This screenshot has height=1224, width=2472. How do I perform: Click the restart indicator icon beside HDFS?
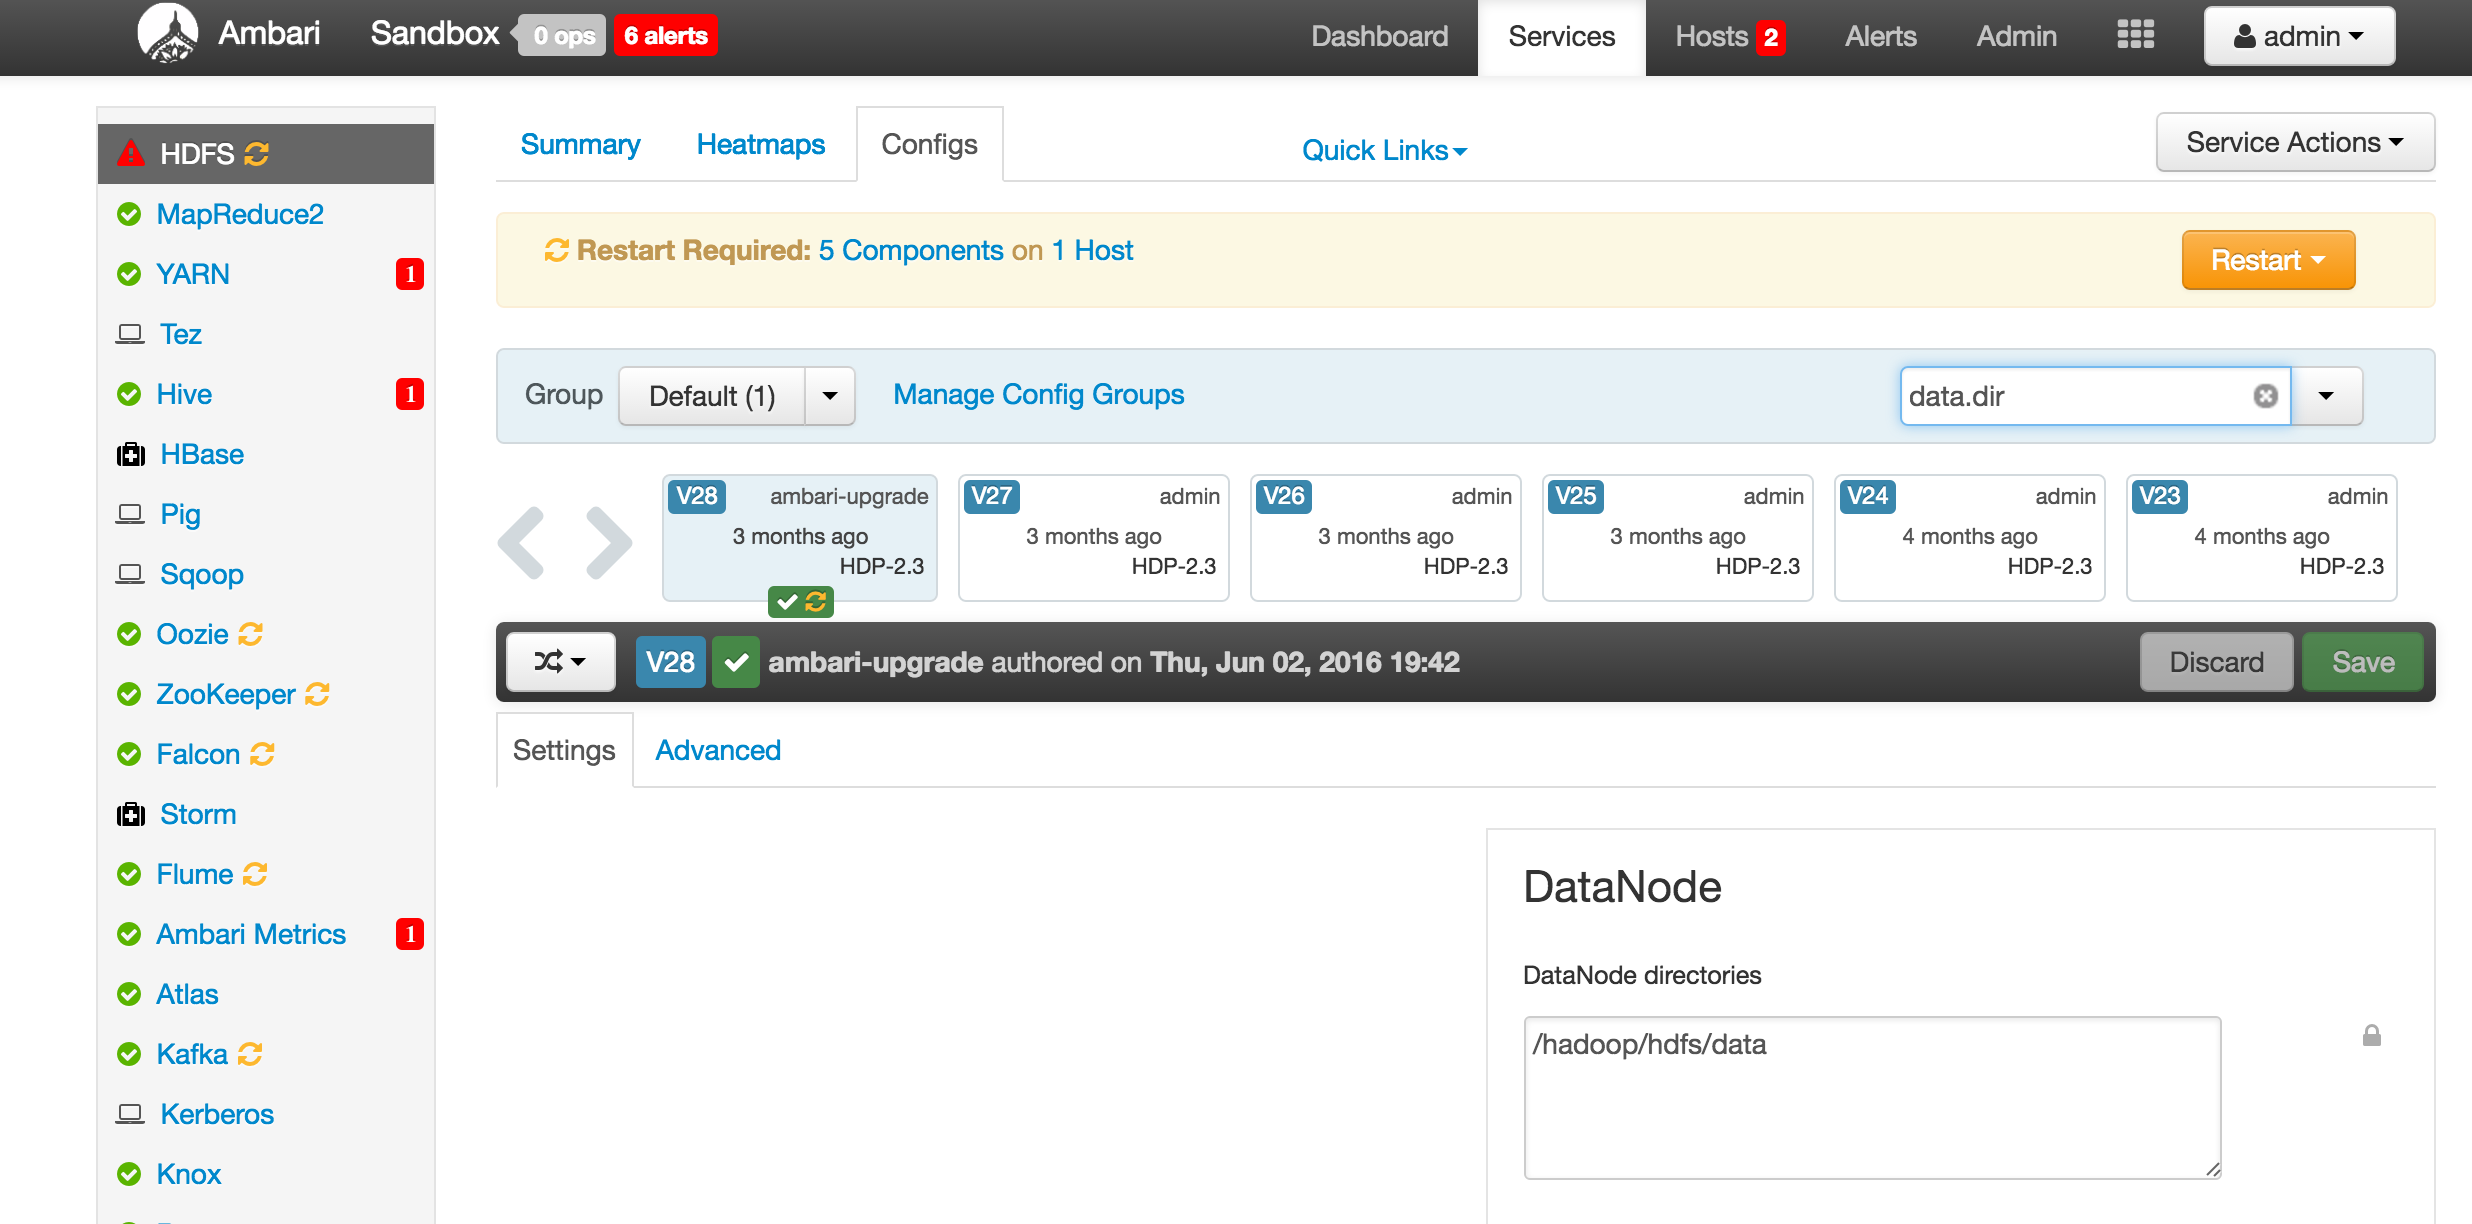pos(258,152)
